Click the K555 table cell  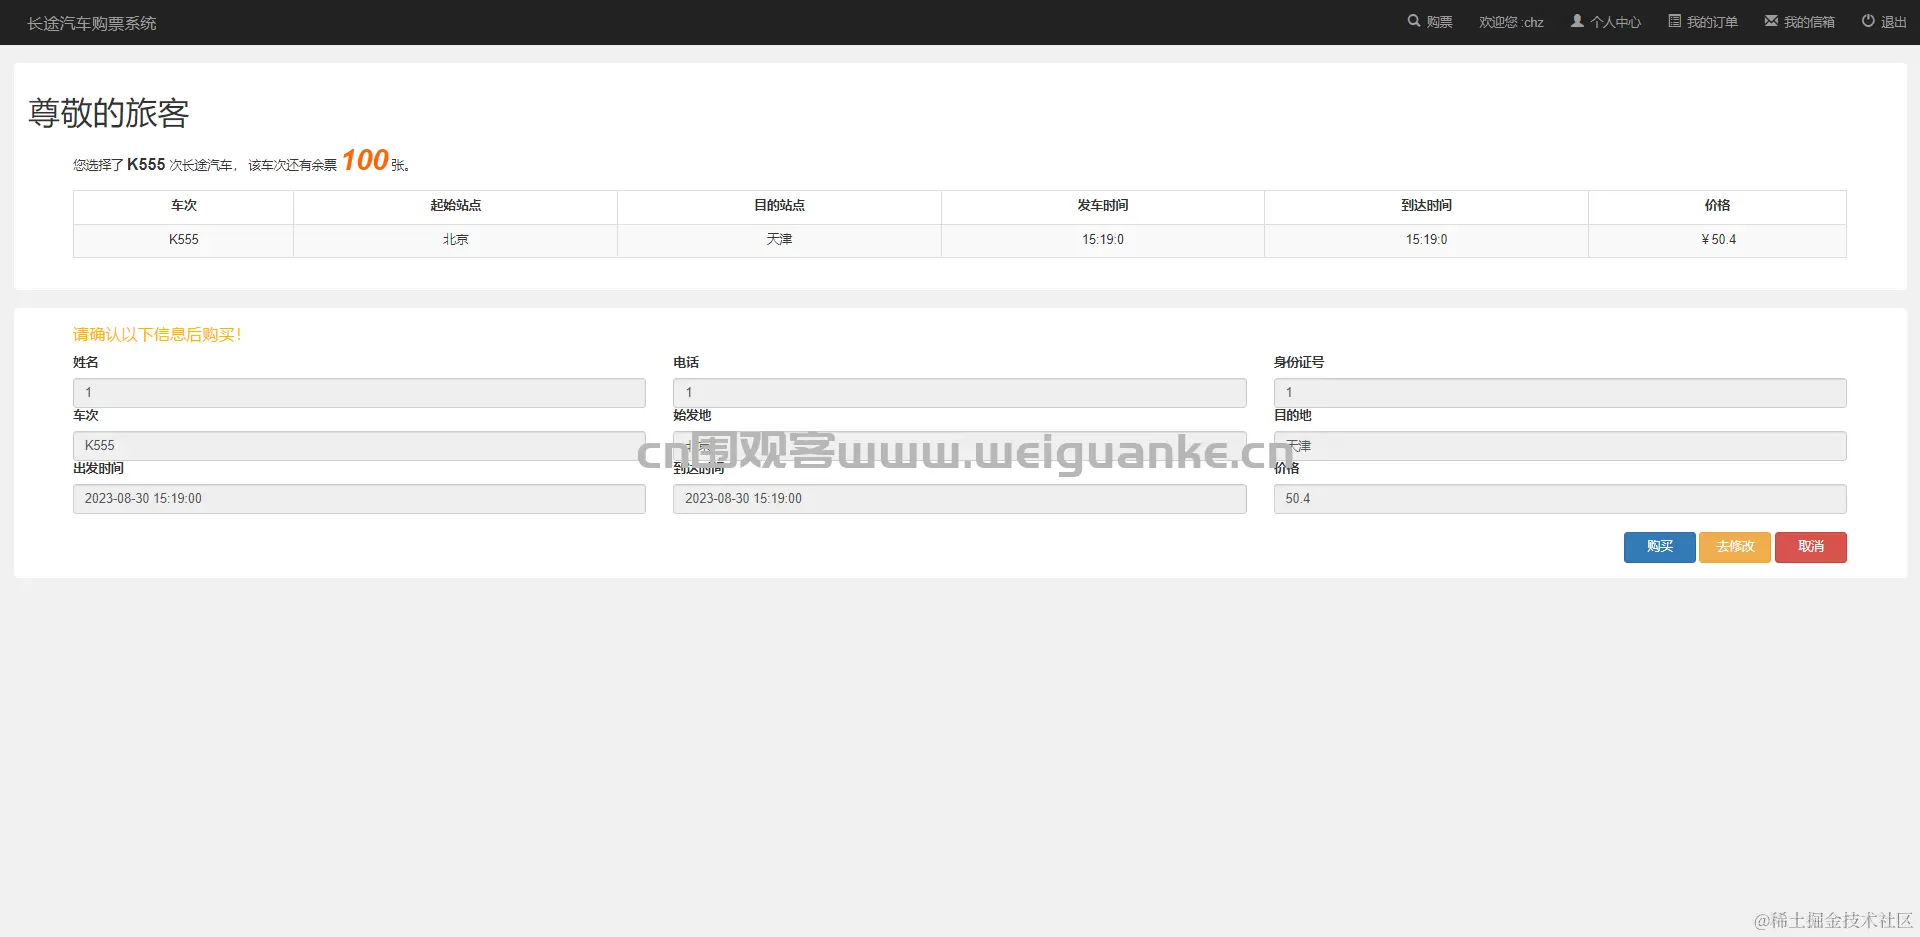tap(184, 240)
